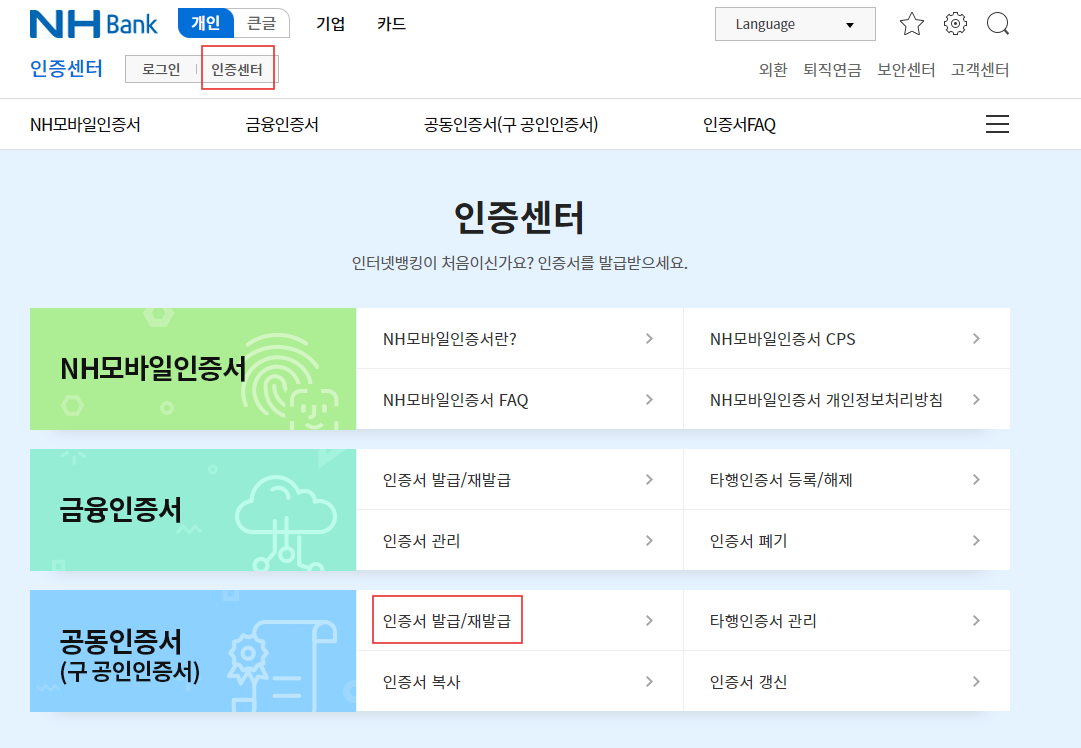Open the 고객센터 link

(x=980, y=70)
